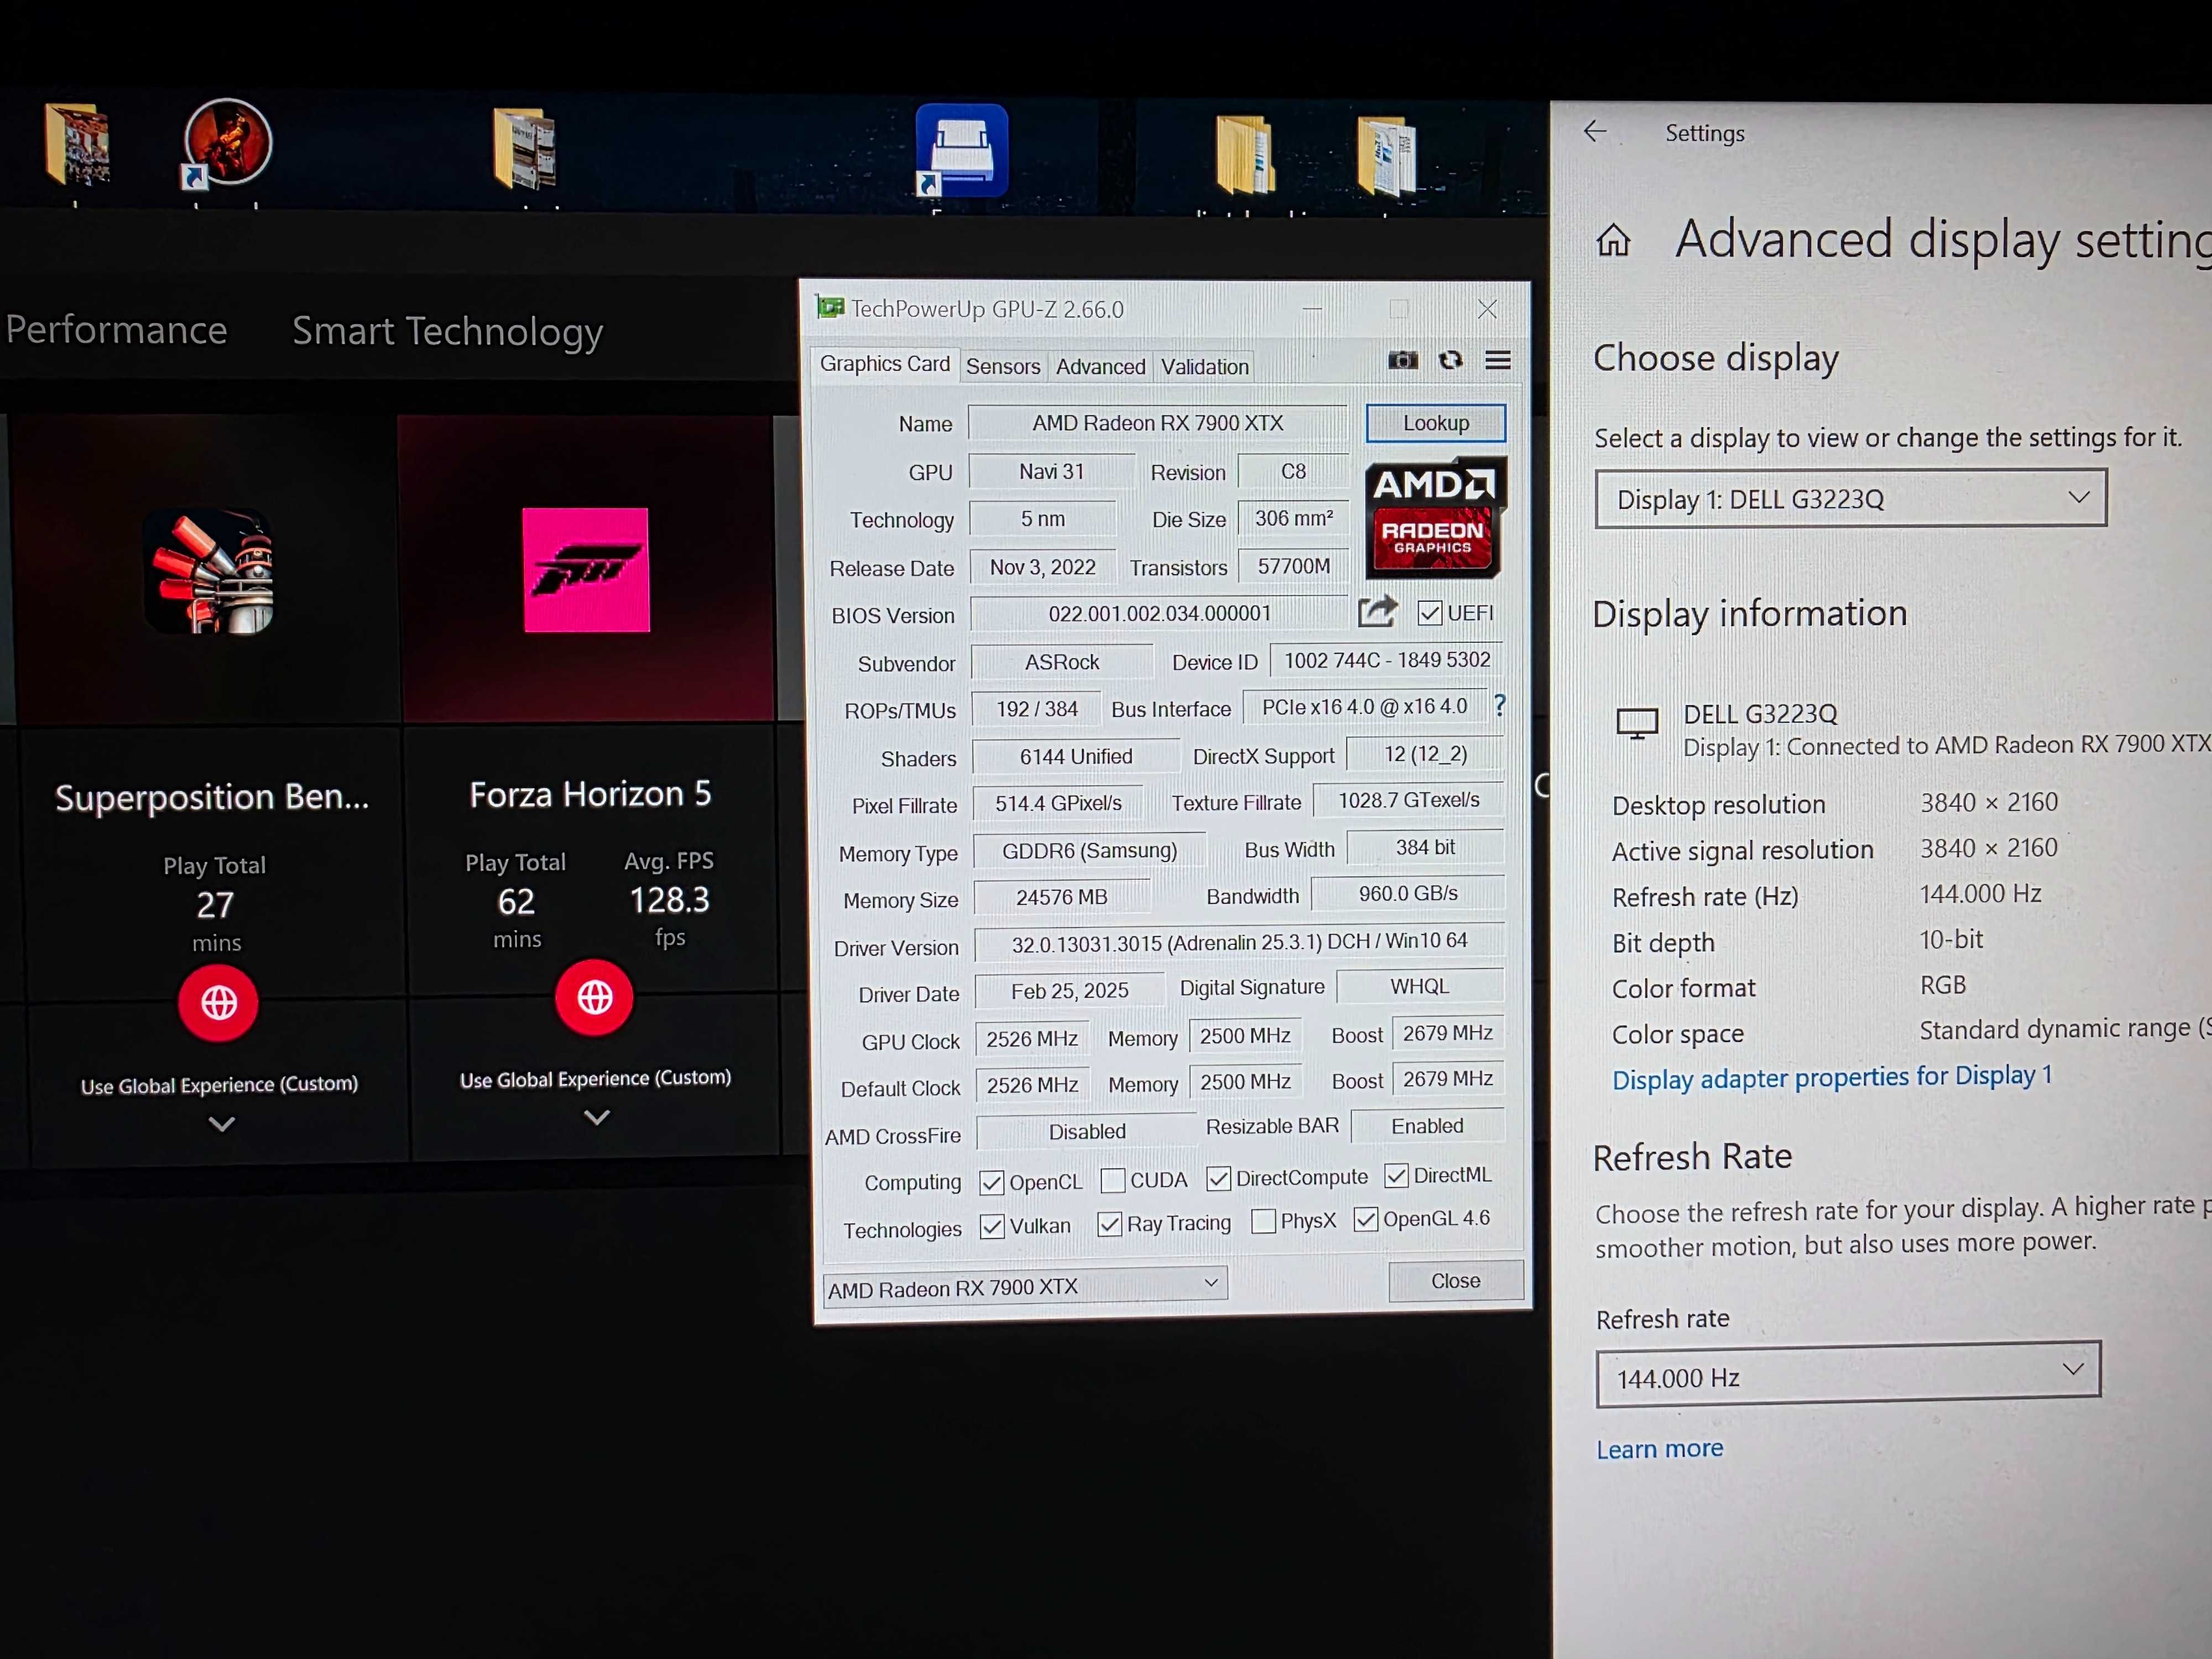This screenshot has width=2212, height=1659.
Task: Click the BIOS export share icon
Action: (x=1377, y=611)
